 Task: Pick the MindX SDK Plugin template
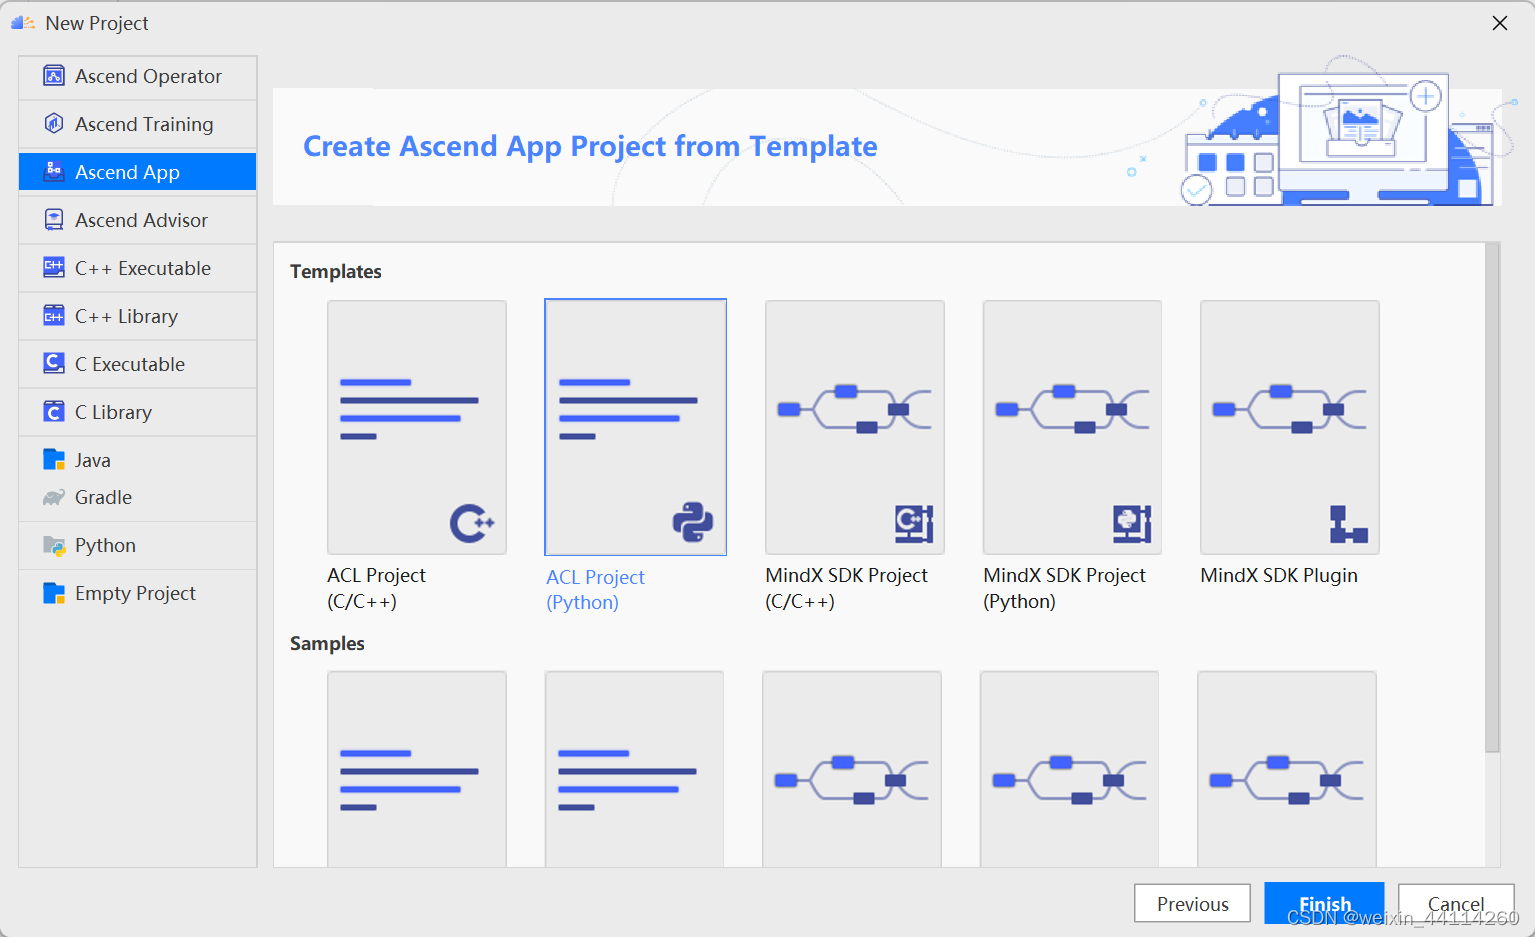point(1290,427)
